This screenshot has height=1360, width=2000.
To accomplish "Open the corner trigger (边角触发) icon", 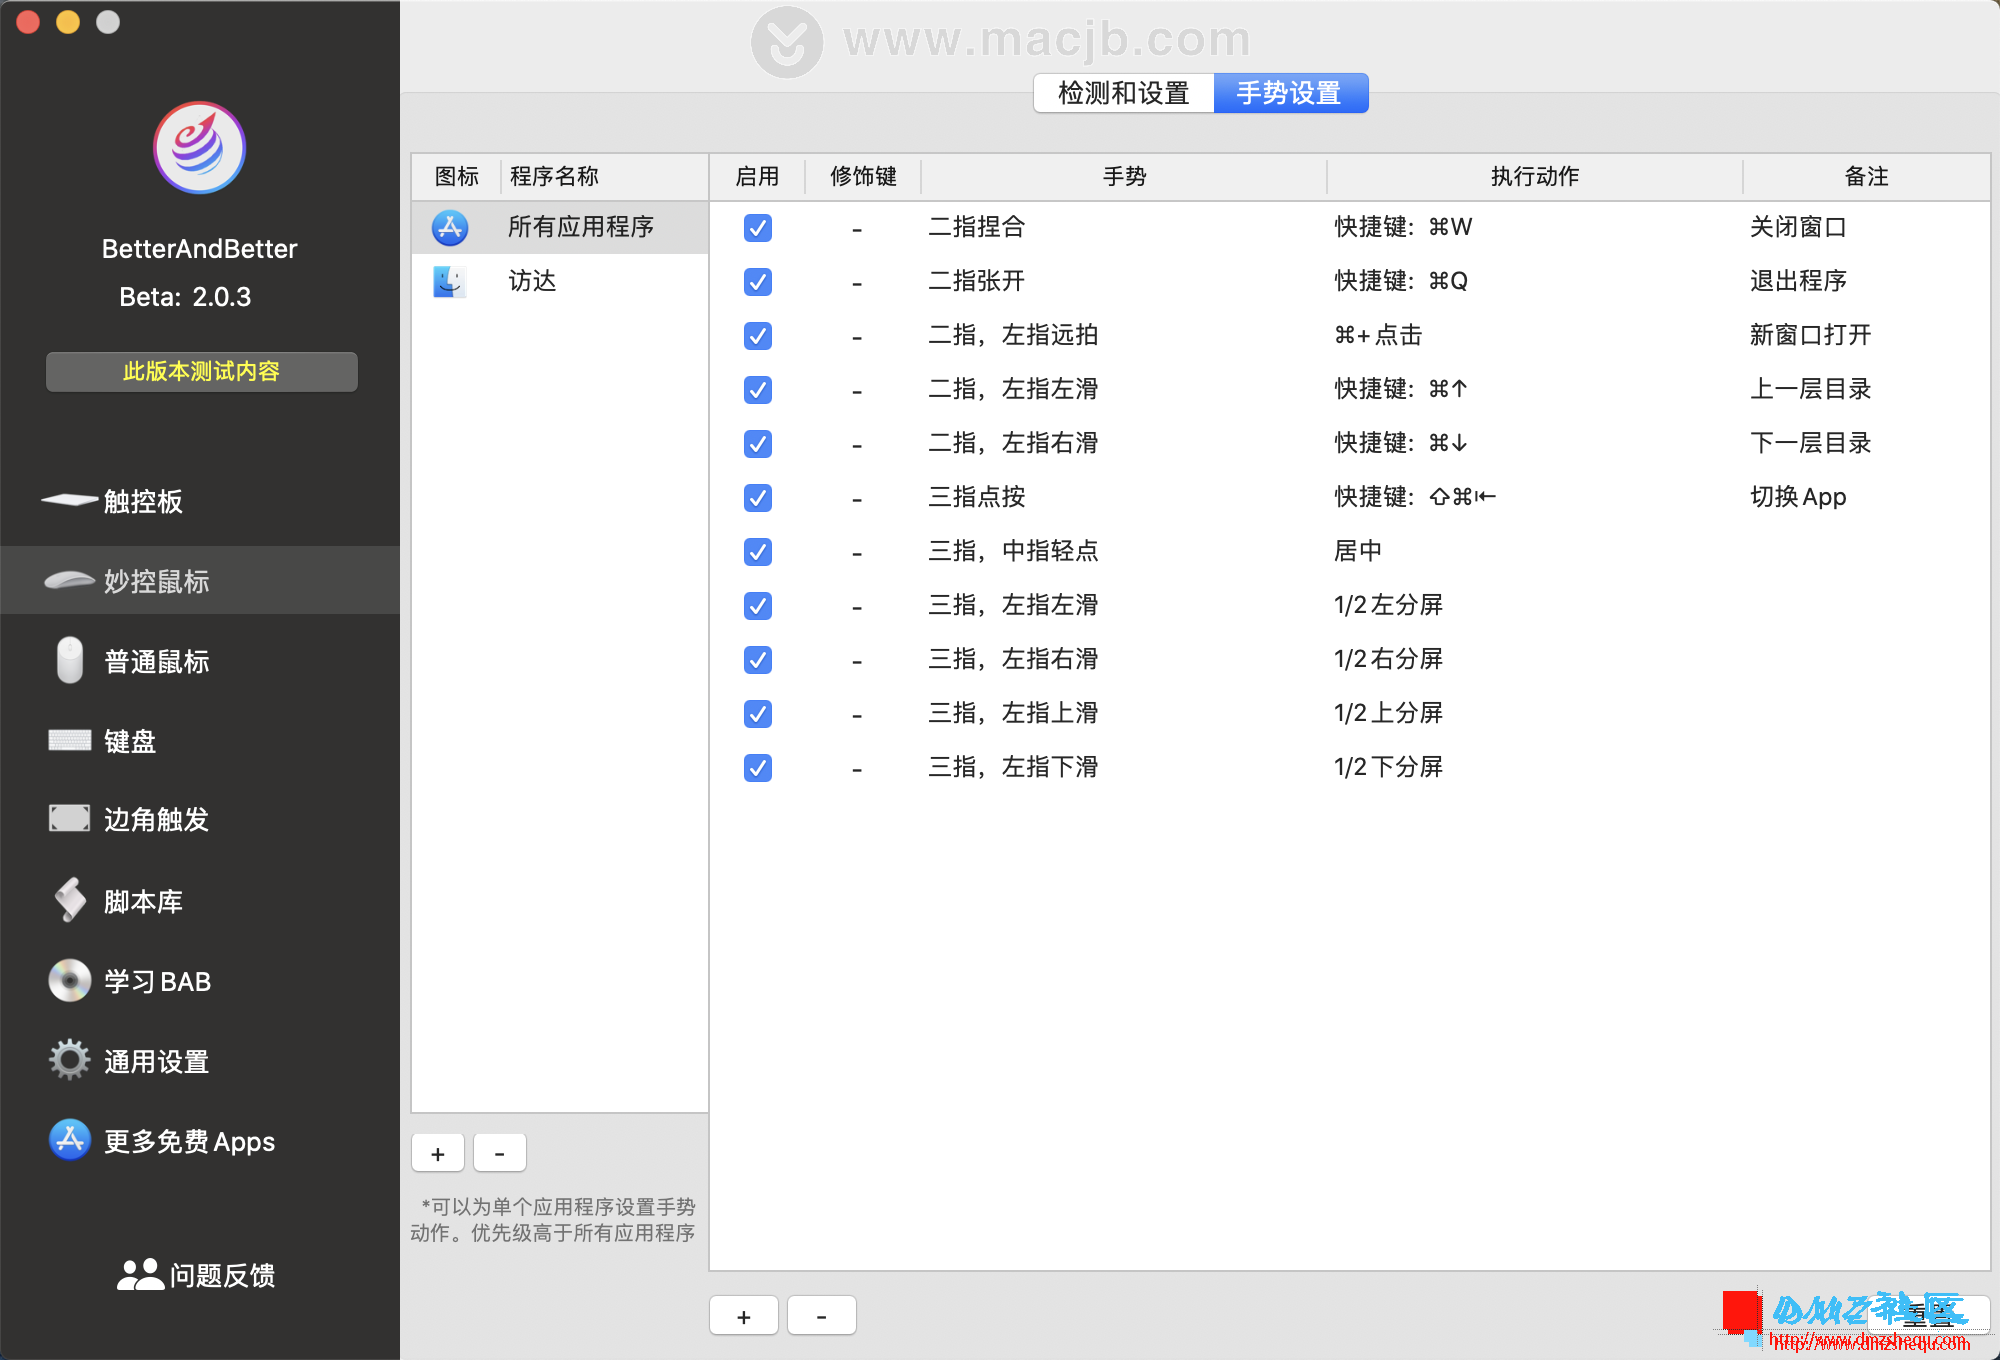I will coord(69,818).
